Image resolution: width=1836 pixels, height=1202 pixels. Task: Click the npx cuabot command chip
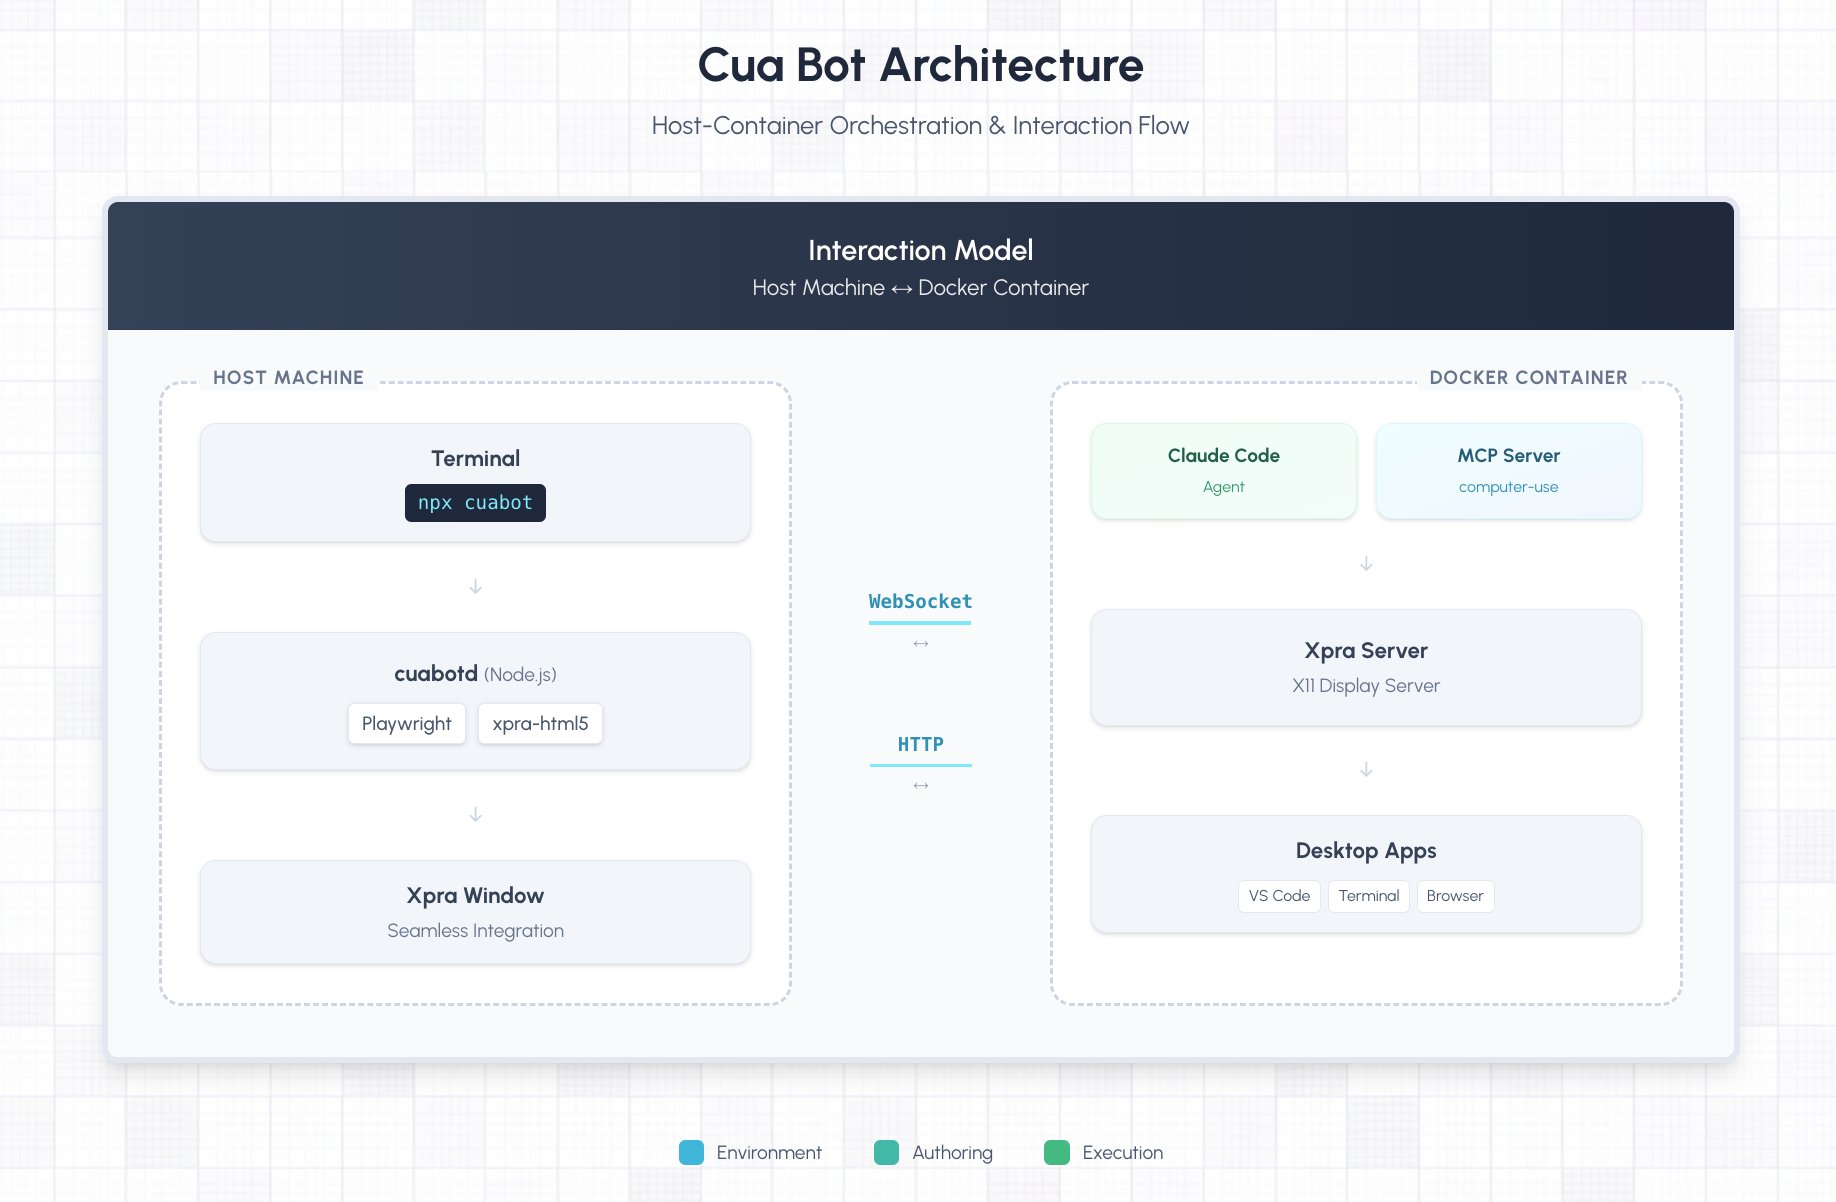(x=475, y=503)
